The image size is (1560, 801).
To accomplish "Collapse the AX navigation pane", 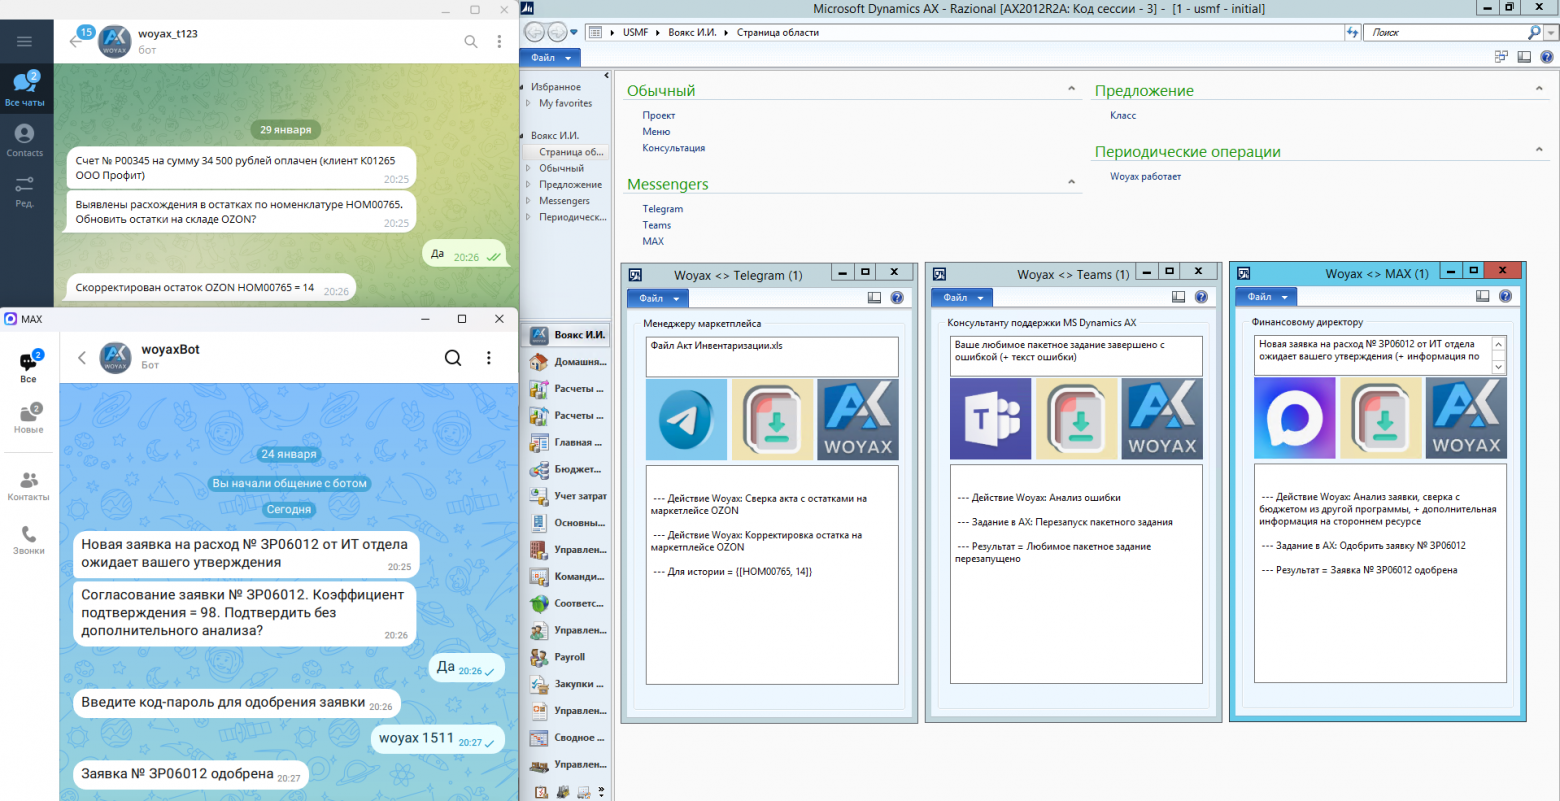I will (606, 75).
